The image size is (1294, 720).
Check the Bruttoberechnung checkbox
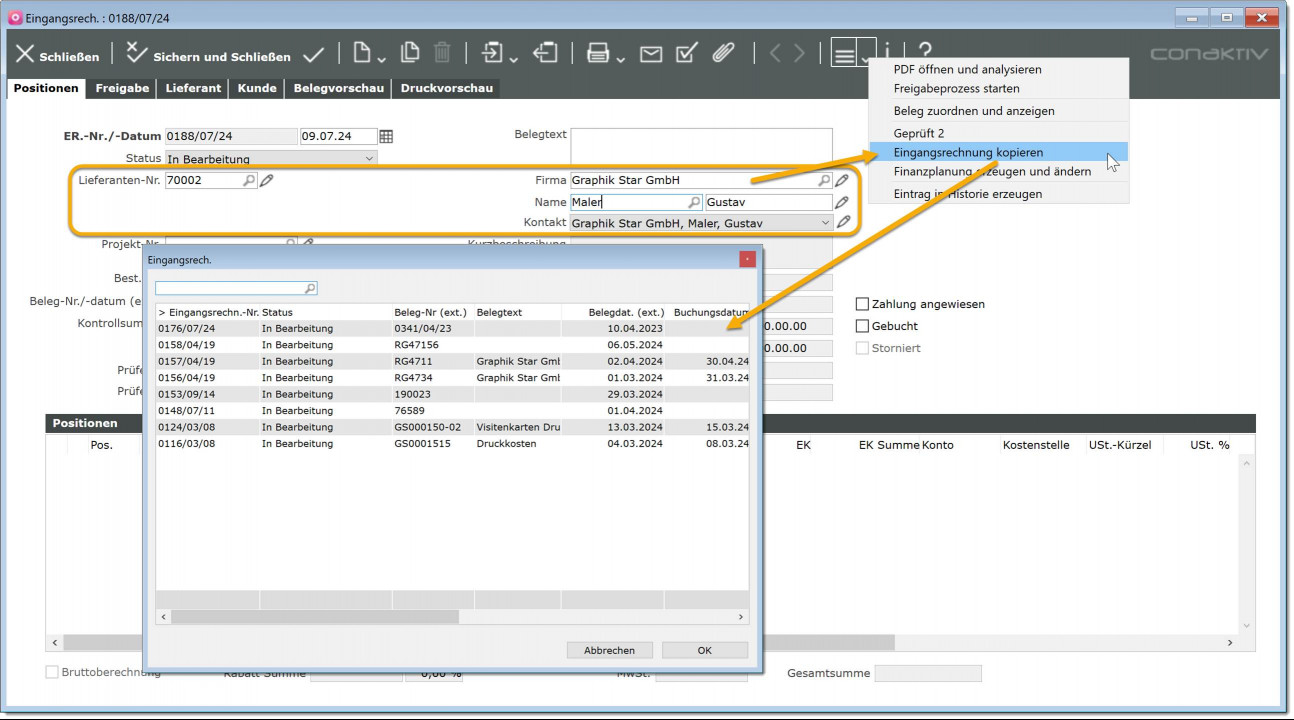tap(52, 673)
